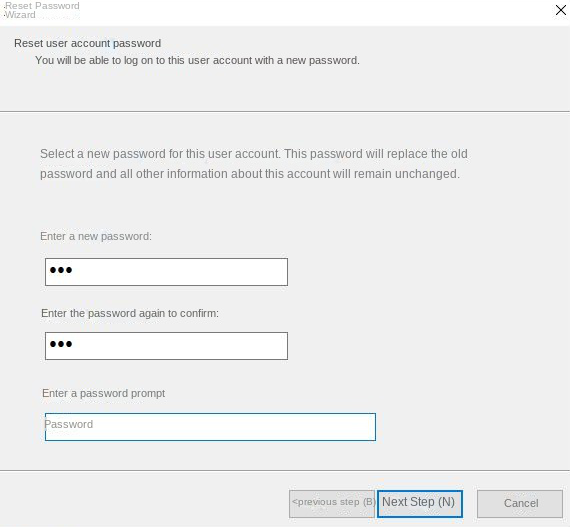This screenshot has width=570, height=527.
Task: Click the empty title bar area beside the title
Action: 313,11
